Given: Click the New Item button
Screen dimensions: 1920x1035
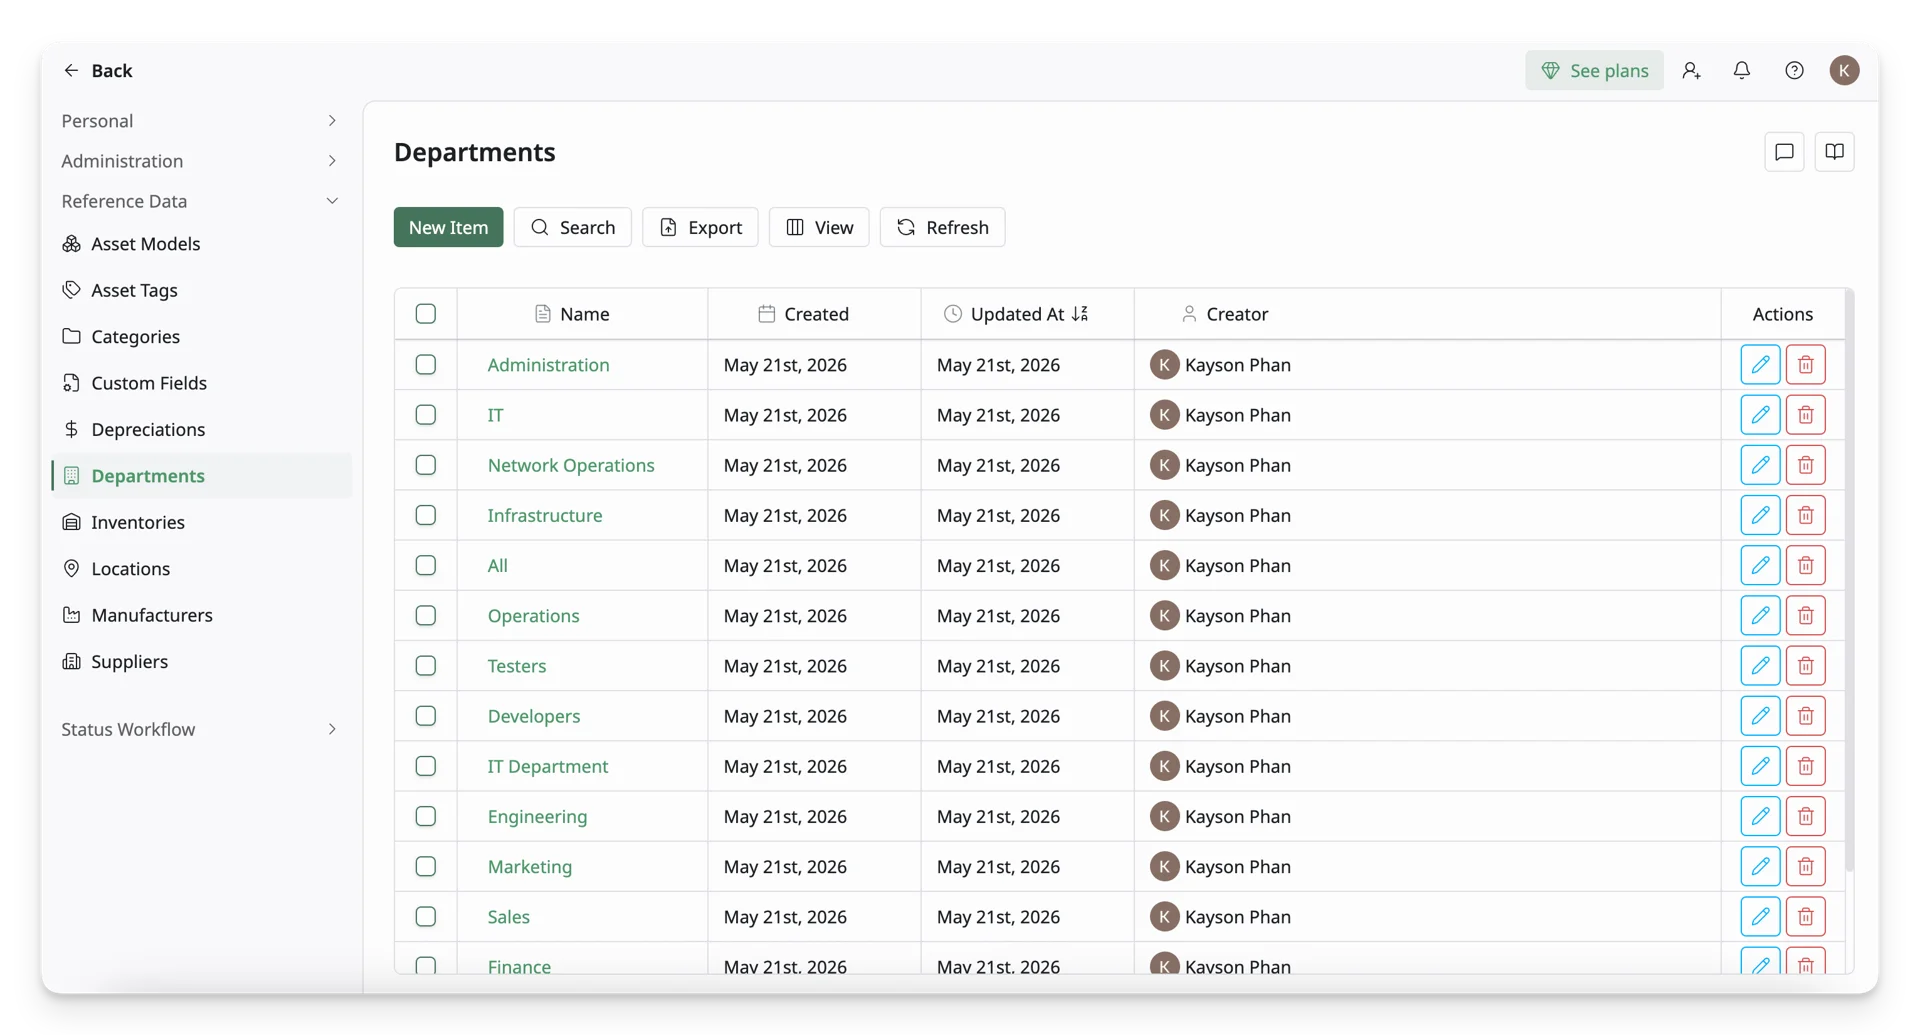Looking at the screenshot, I should (448, 227).
